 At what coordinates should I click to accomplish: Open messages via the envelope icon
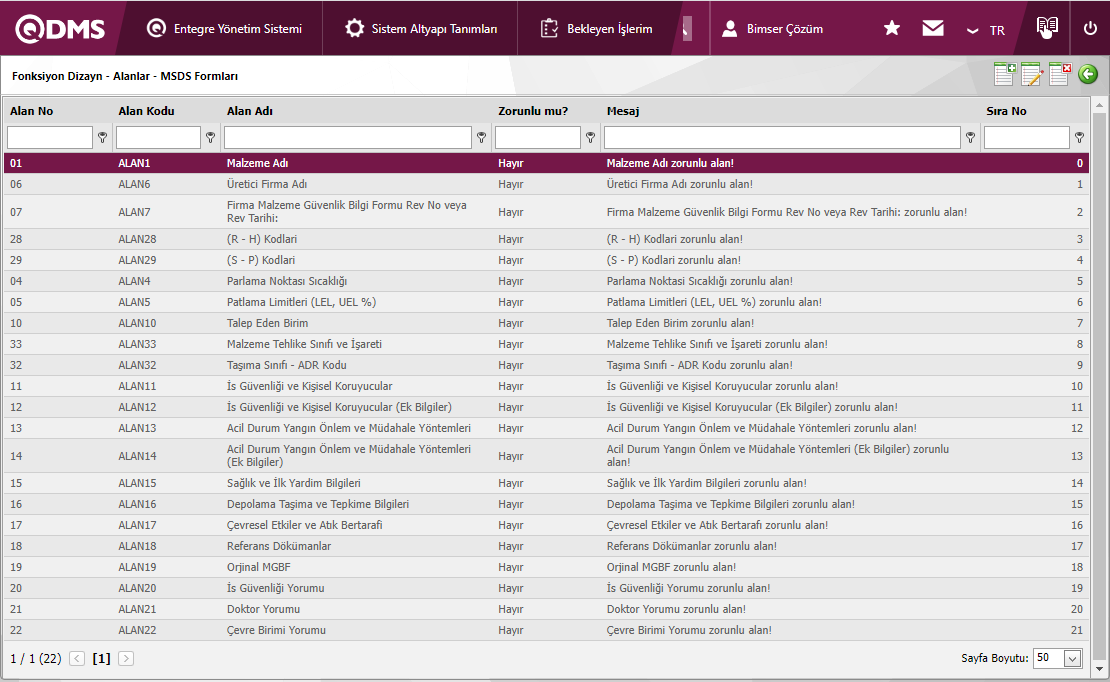coord(933,28)
